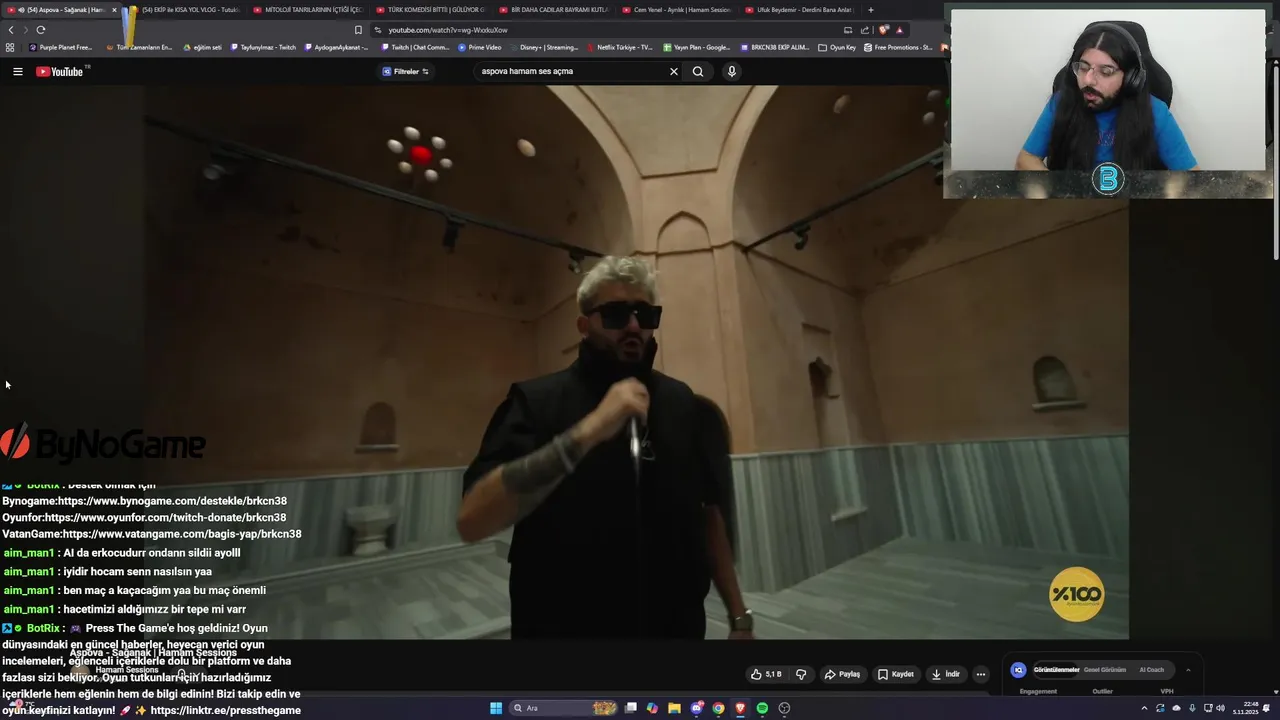Switch to Cem Yenel - Ayrılık tab
Viewport: 1280px width, 720px height.
click(676, 10)
